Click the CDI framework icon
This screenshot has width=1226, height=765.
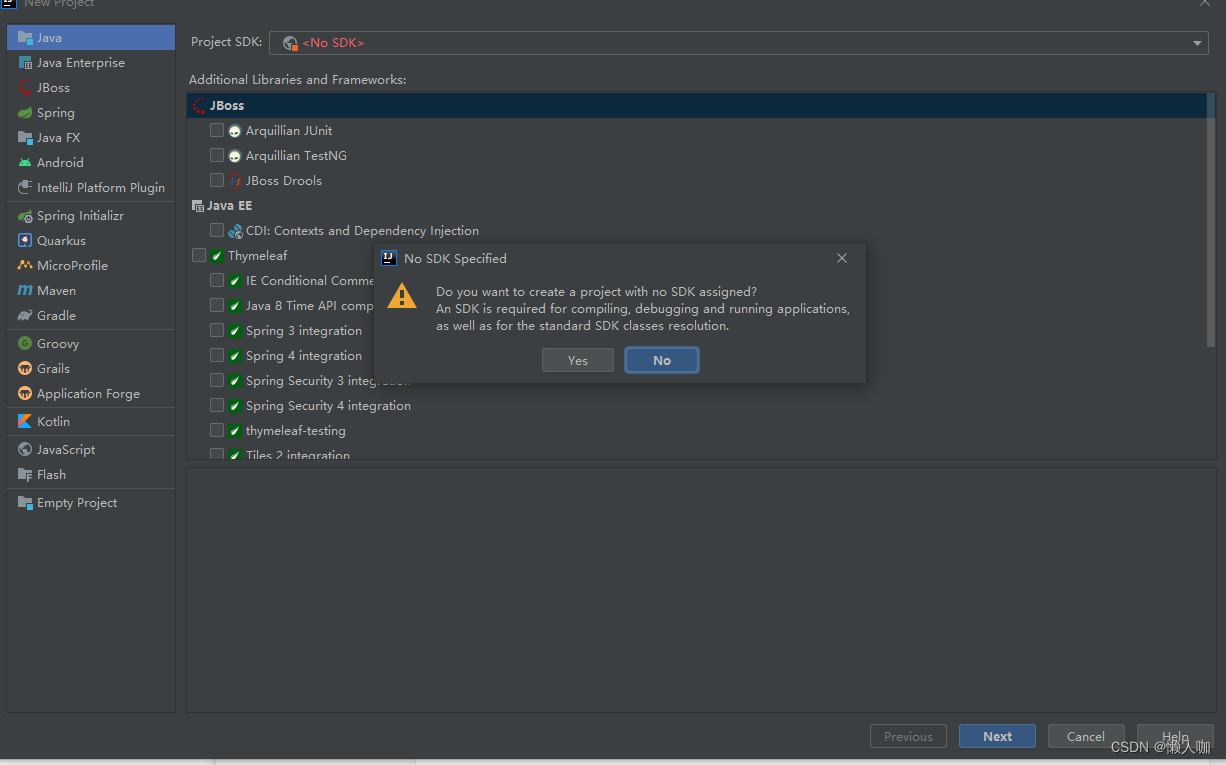(x=235, y=231)
